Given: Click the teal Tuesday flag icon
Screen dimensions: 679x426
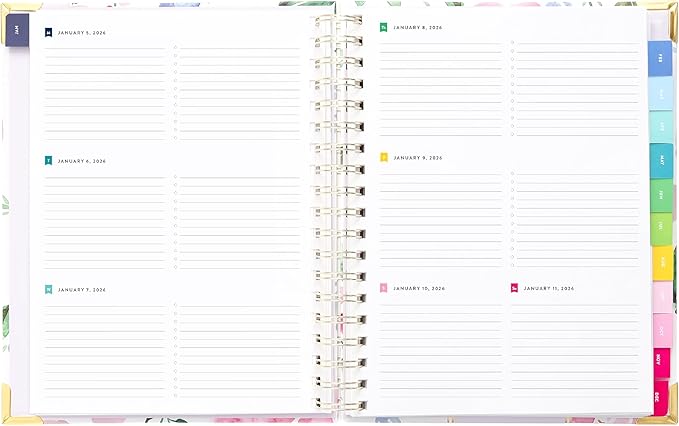Looking at the screenshot, I should click(48, 161).
